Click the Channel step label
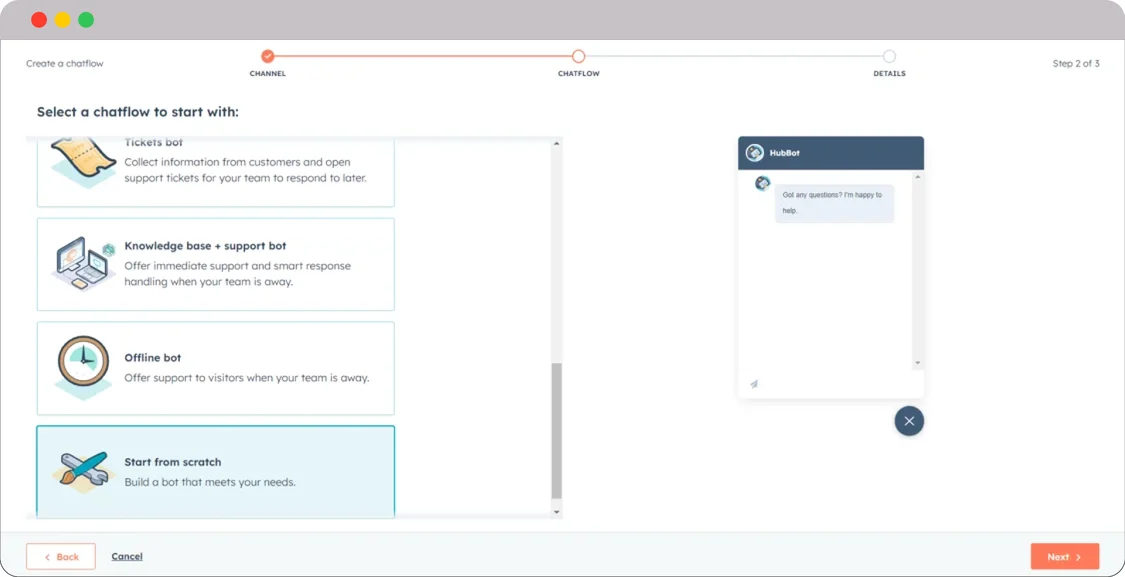 (x=268, y=73)
